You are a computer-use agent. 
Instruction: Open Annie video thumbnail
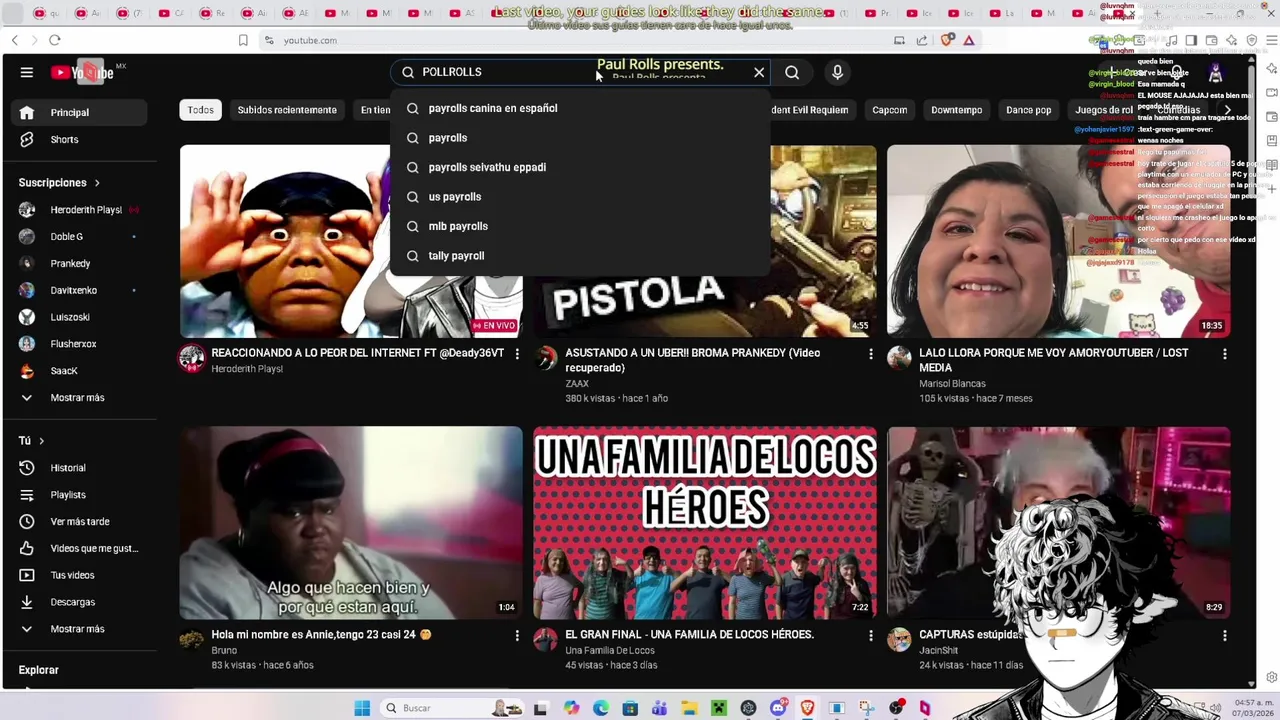(351, 523)
